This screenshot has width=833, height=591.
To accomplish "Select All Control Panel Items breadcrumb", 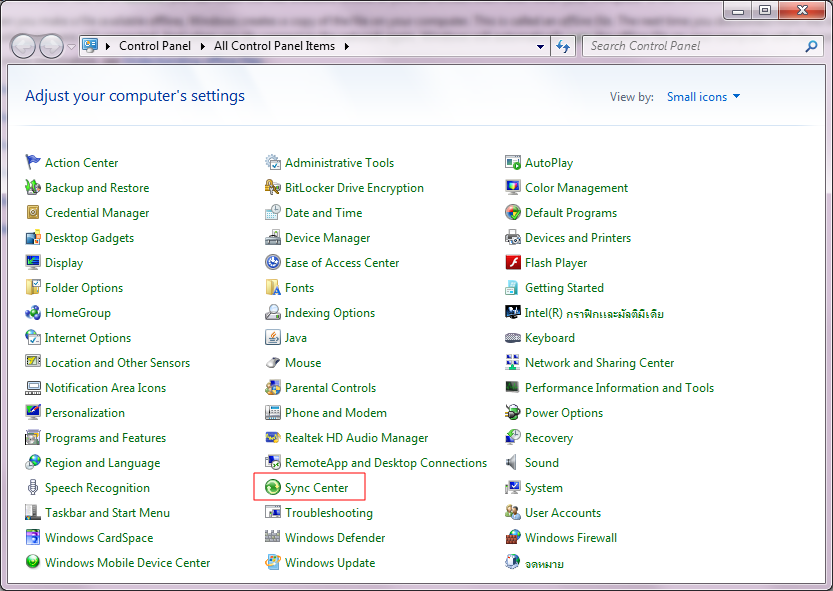I will [275, 46].
